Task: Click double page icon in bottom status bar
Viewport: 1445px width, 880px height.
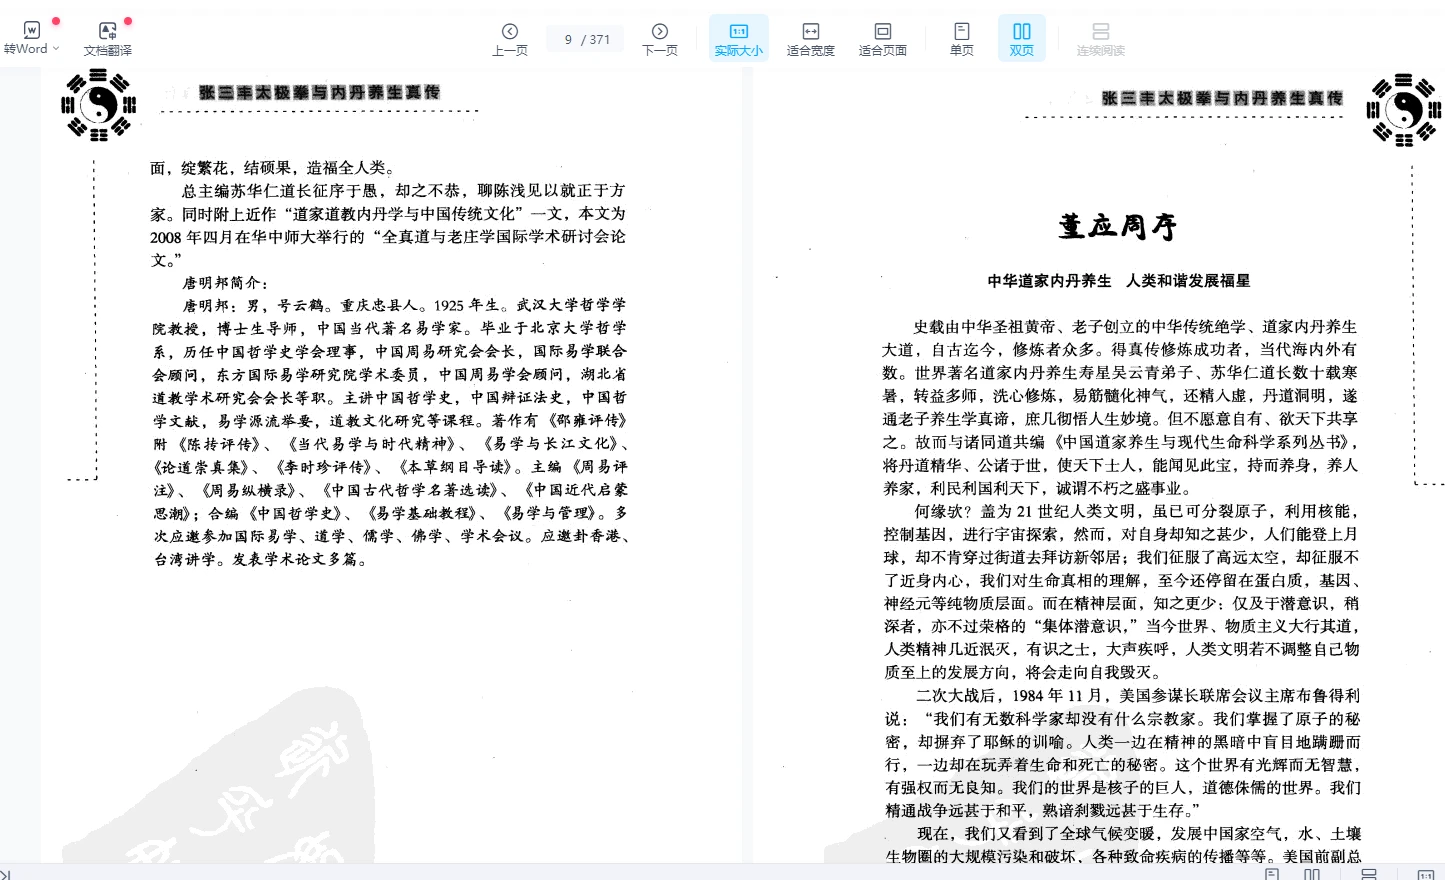Action: point(1312,874)
